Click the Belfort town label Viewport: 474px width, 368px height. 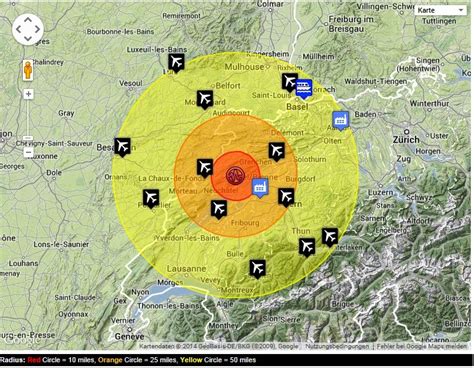pos(228,86)
